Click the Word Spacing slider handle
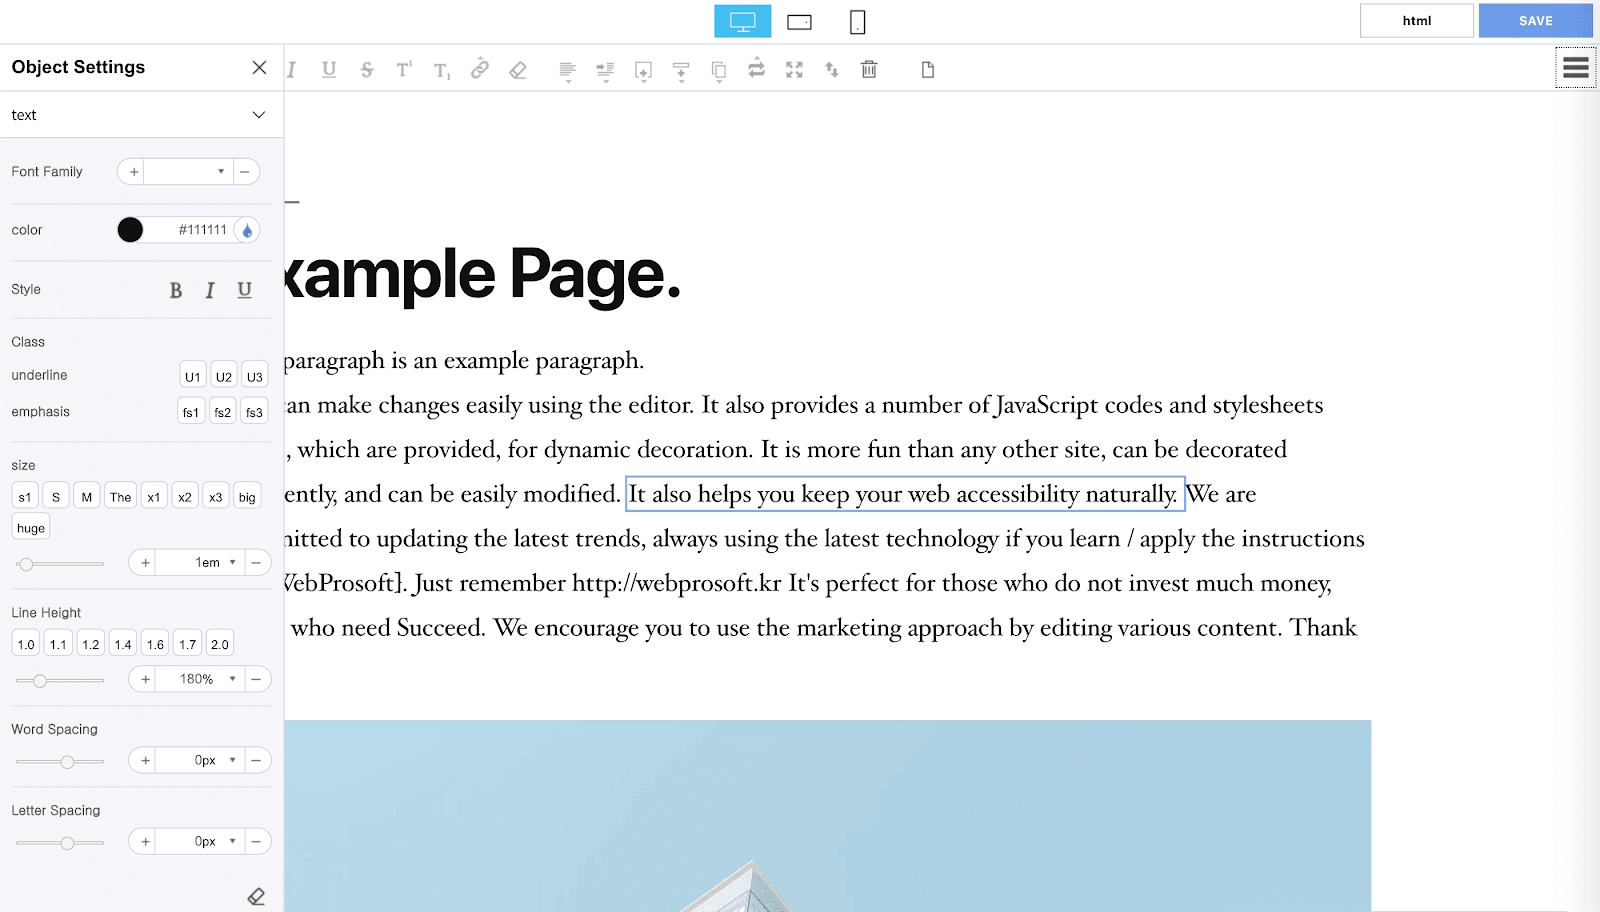The width and height of the screenshot is (1600, 912). tap(67, 762)
